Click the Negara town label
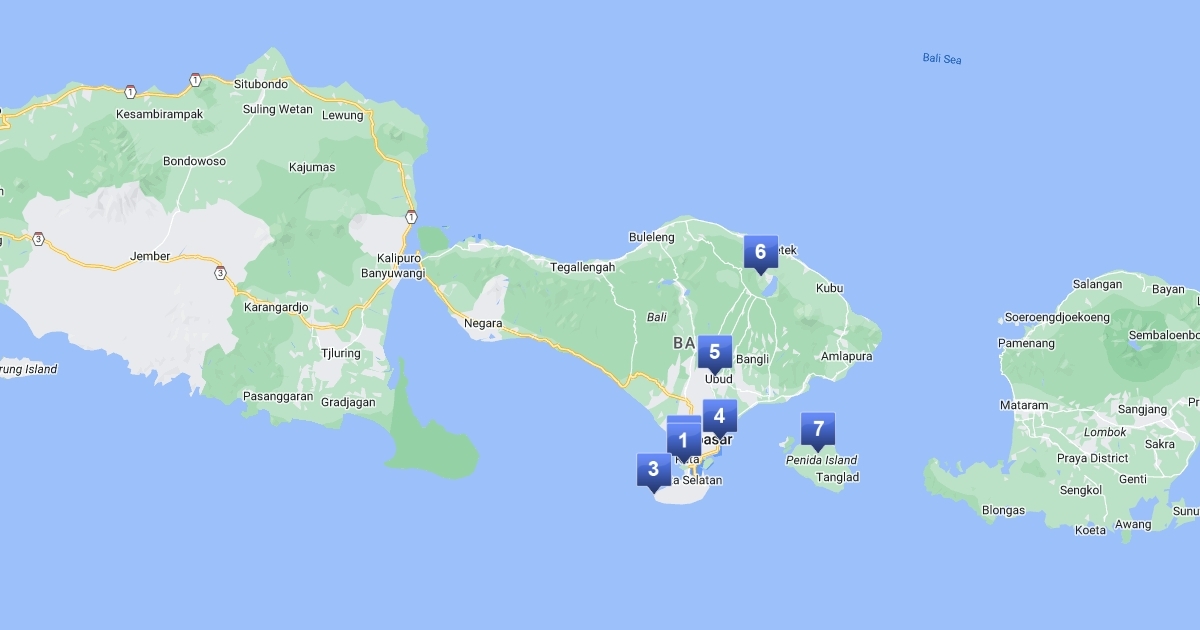This screenshot has width=1200, height=630. coord(483,323)
